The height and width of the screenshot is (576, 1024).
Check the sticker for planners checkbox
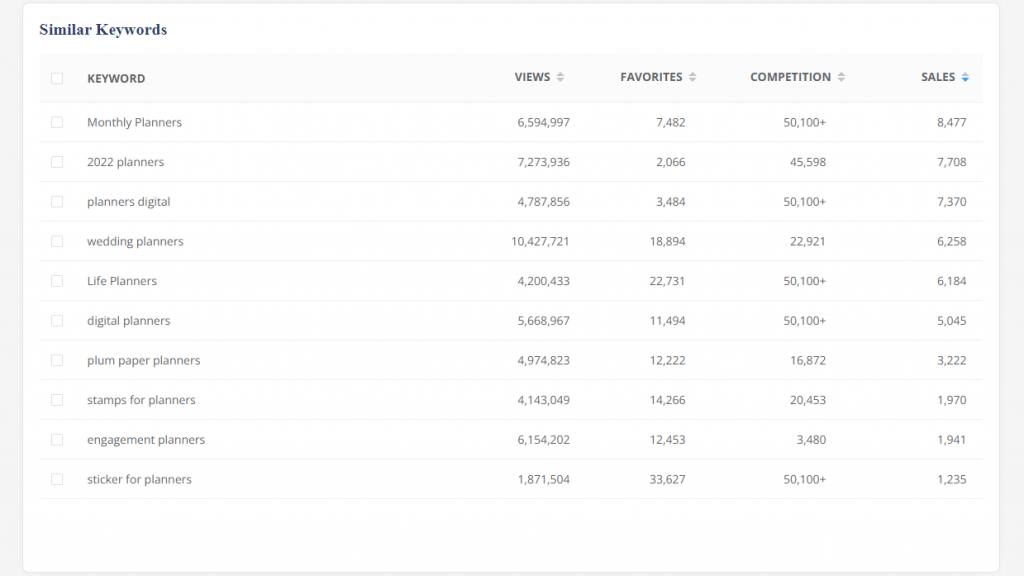pyautogui.click(x=57, y=480)
